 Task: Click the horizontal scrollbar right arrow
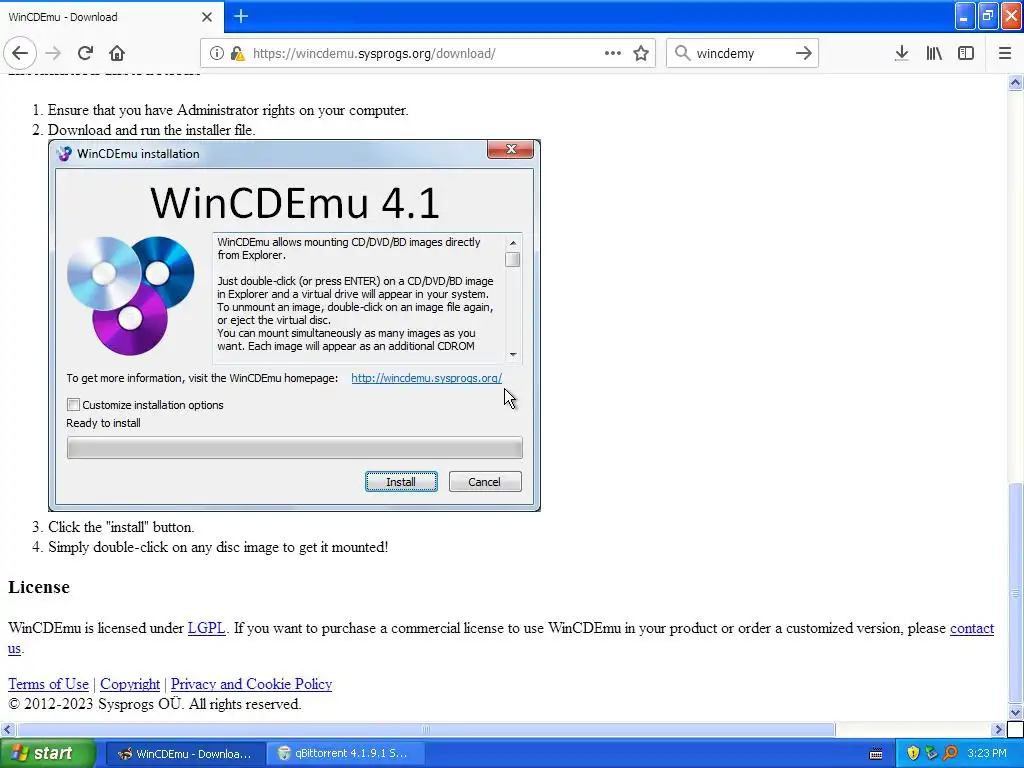998,729
